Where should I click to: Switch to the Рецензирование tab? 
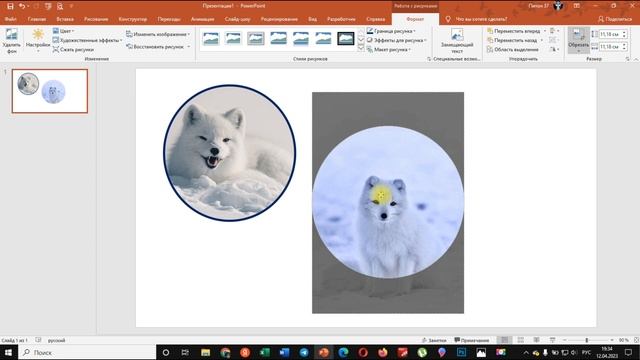[279, 19]
